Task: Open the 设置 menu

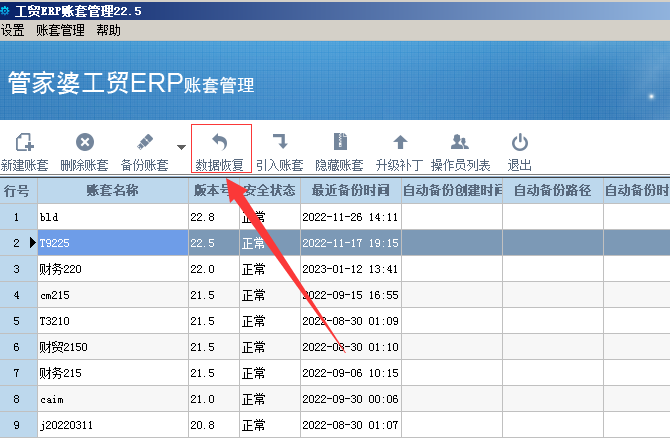Action: 12,30
